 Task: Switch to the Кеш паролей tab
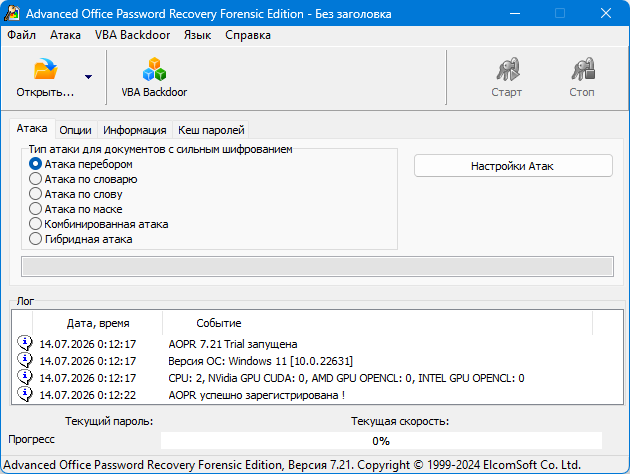[211, 130]
